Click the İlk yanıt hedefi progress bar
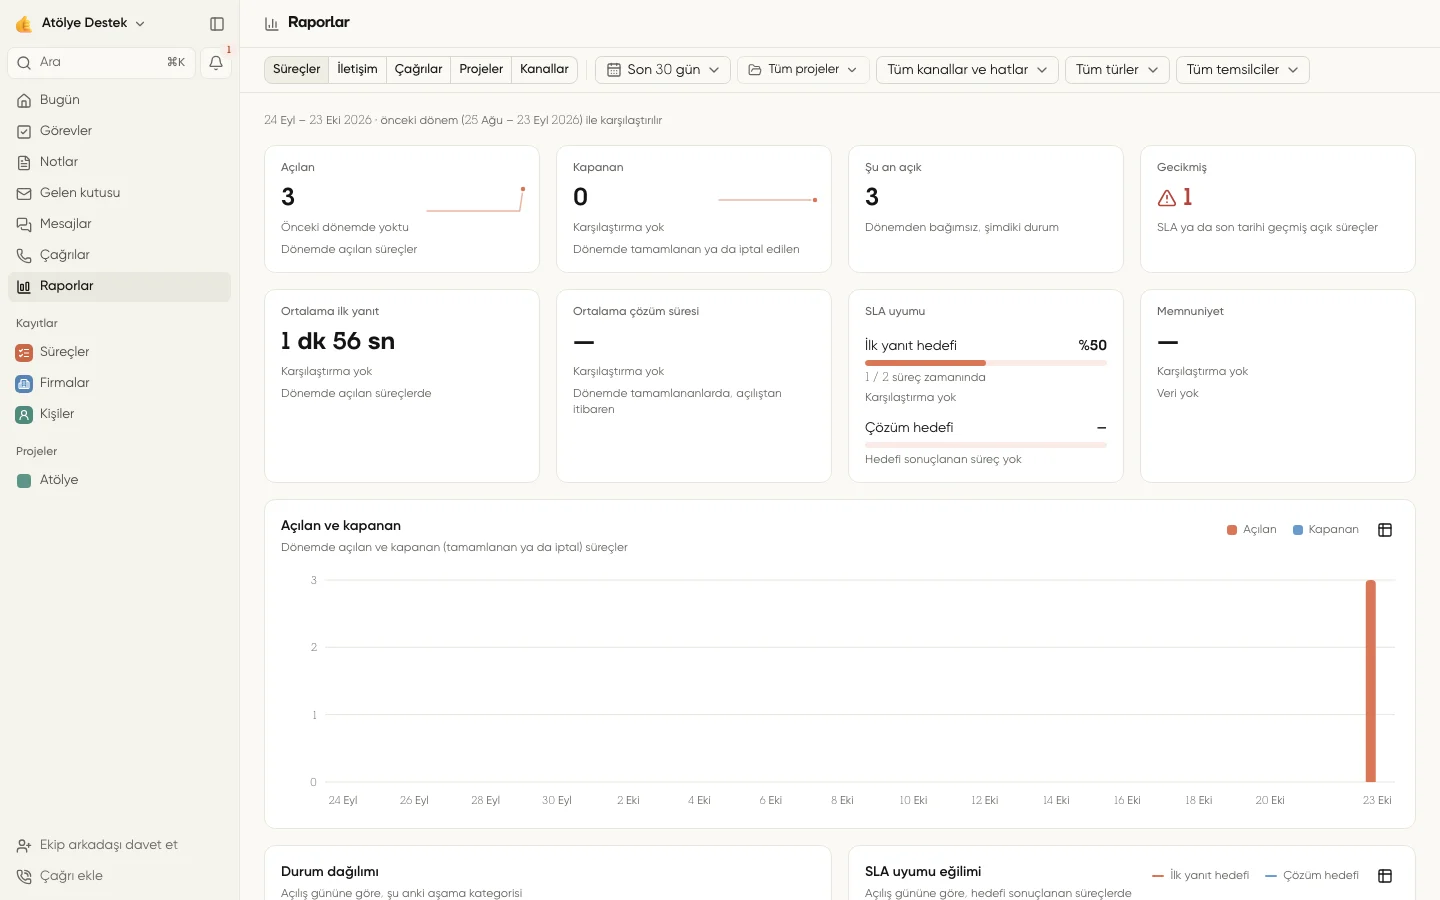 pyautogui.click(x=985, y=363)
